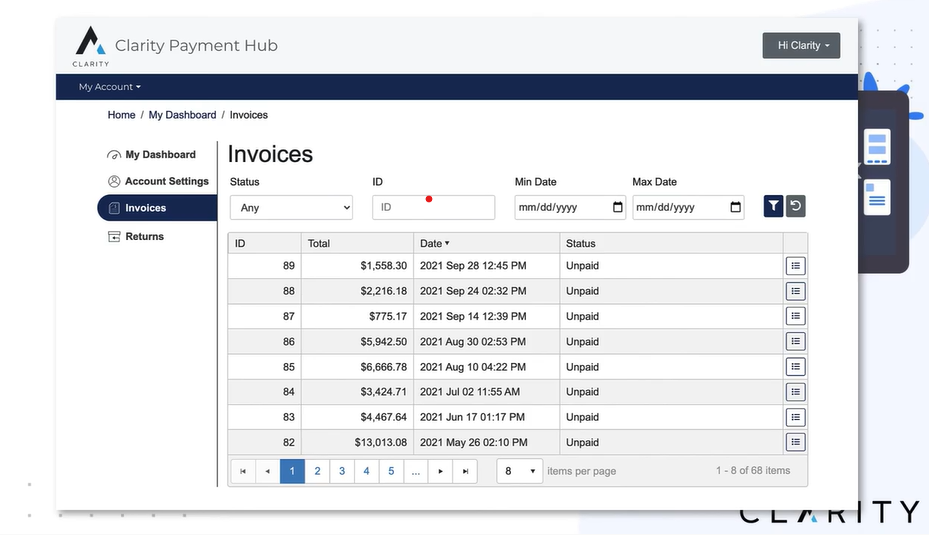Click the total $1,558.30
This screenshot has width=929, height=535.
coord(383,266)
